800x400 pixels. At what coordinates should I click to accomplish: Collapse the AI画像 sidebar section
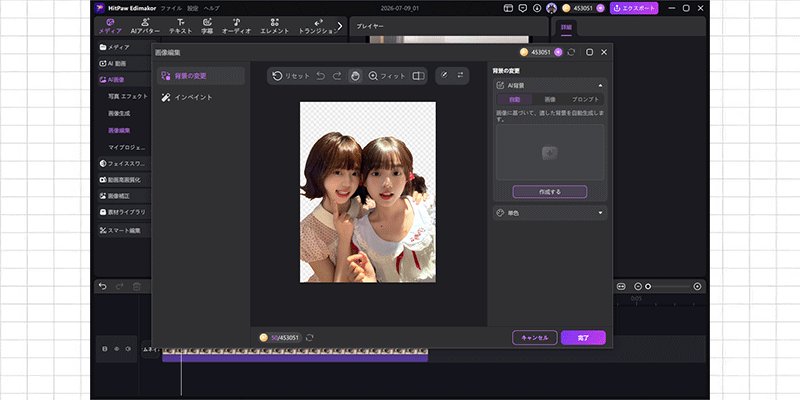tap(124, 80)
